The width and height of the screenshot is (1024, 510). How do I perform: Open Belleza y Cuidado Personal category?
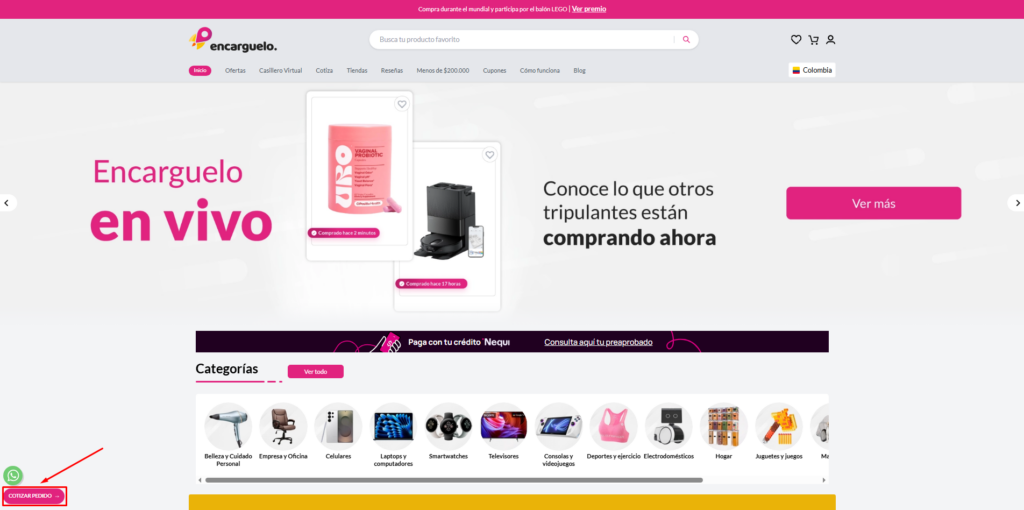pyautogui.click(x=228, y=436)
